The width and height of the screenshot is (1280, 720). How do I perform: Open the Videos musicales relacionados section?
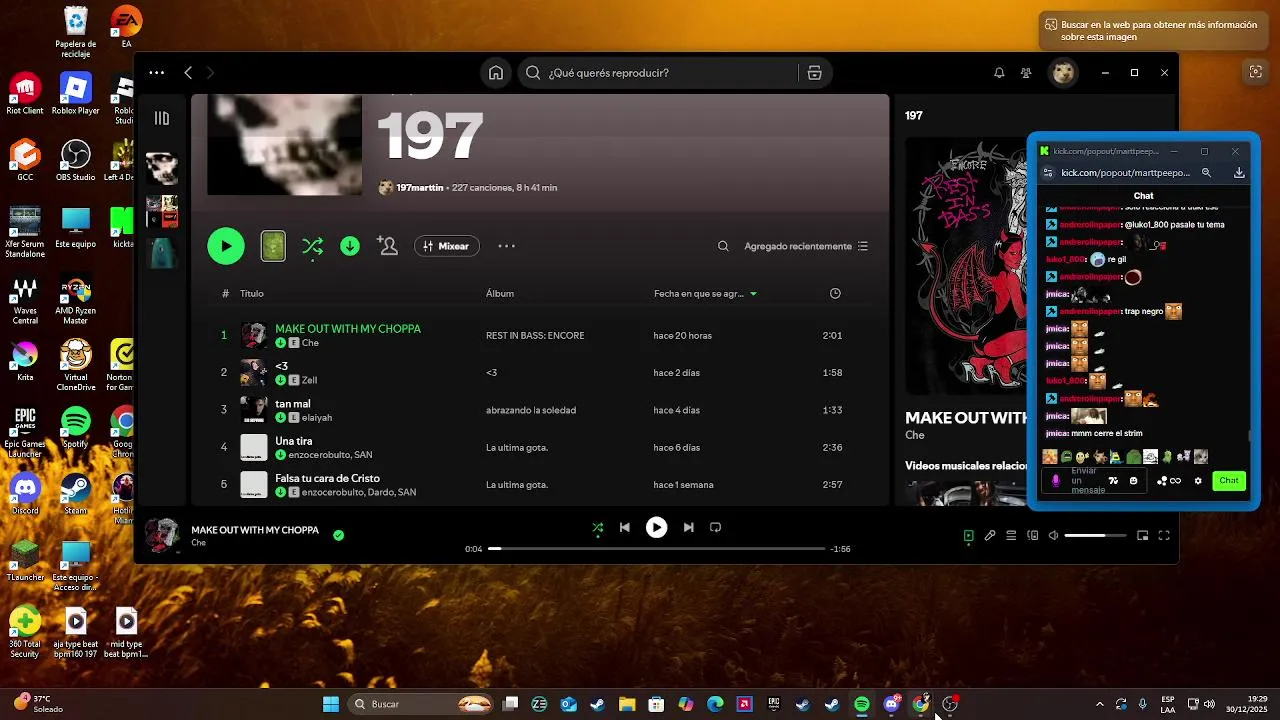coord(967,466)
